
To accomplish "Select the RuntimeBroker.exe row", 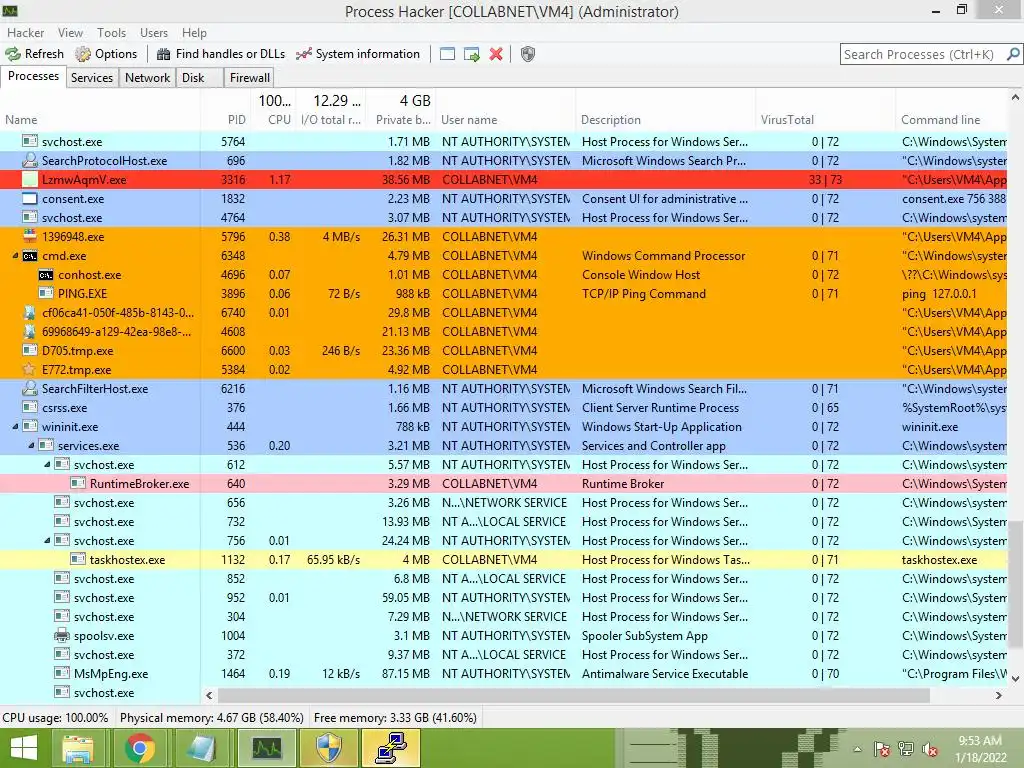I will pos(504,484).
